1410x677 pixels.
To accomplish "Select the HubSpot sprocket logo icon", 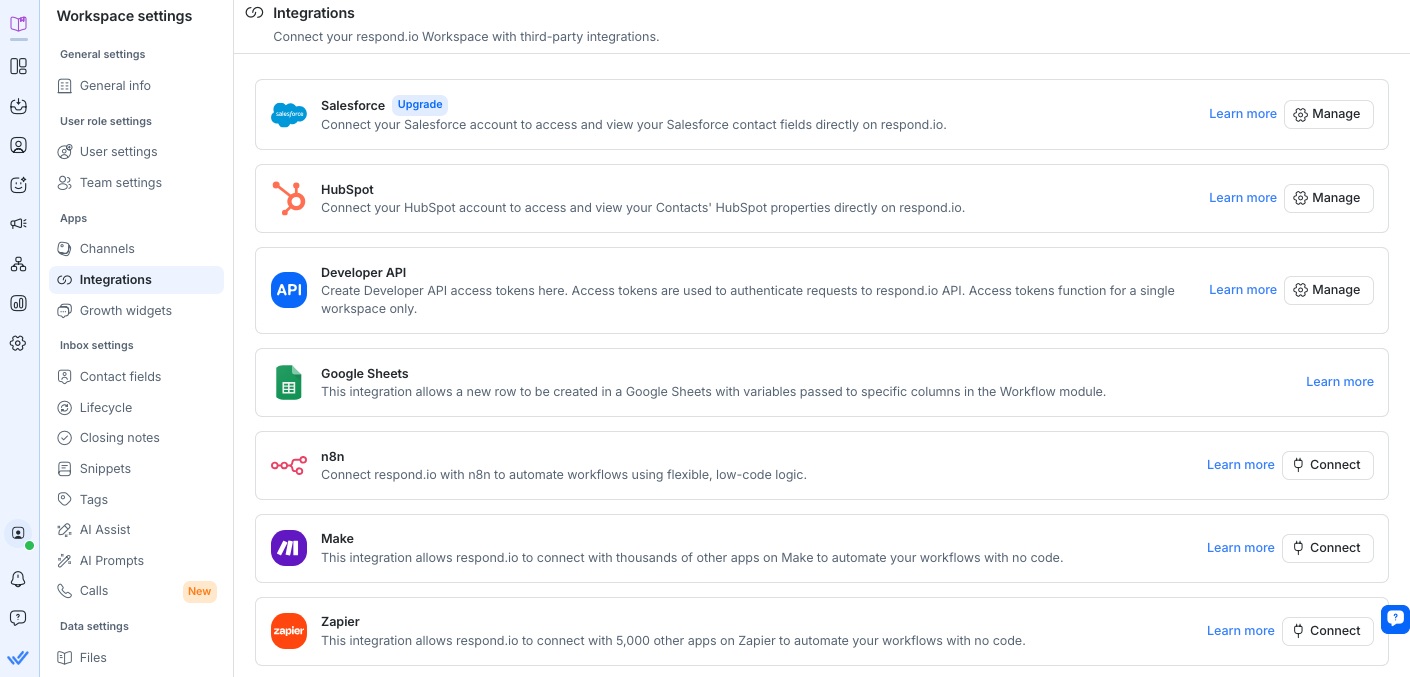I will [289, 198].
